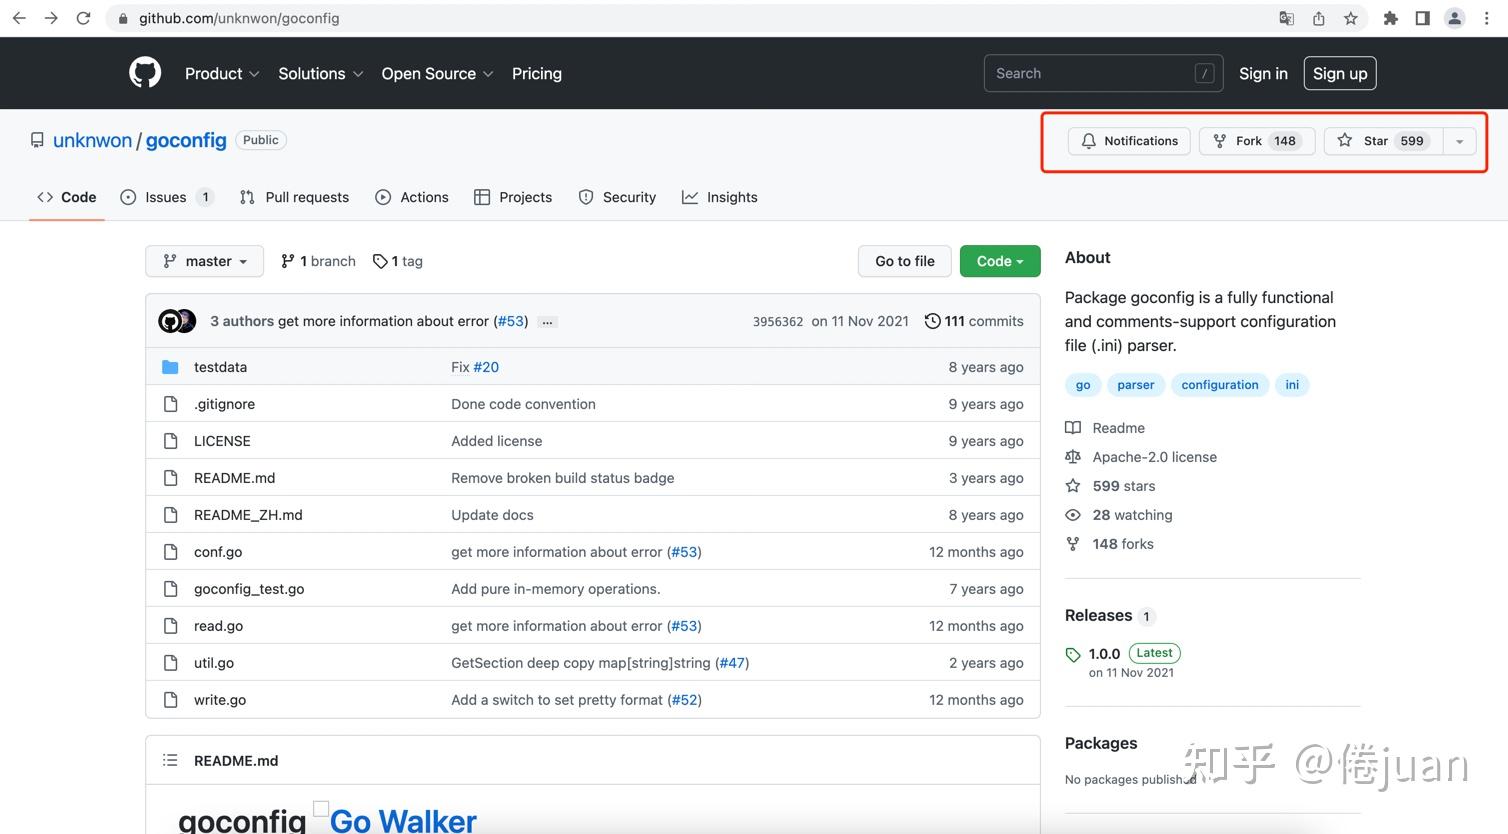Viewport: 1508px width, 834px height.
Task: Click the share page icon in address bar
Action: 1319,18
